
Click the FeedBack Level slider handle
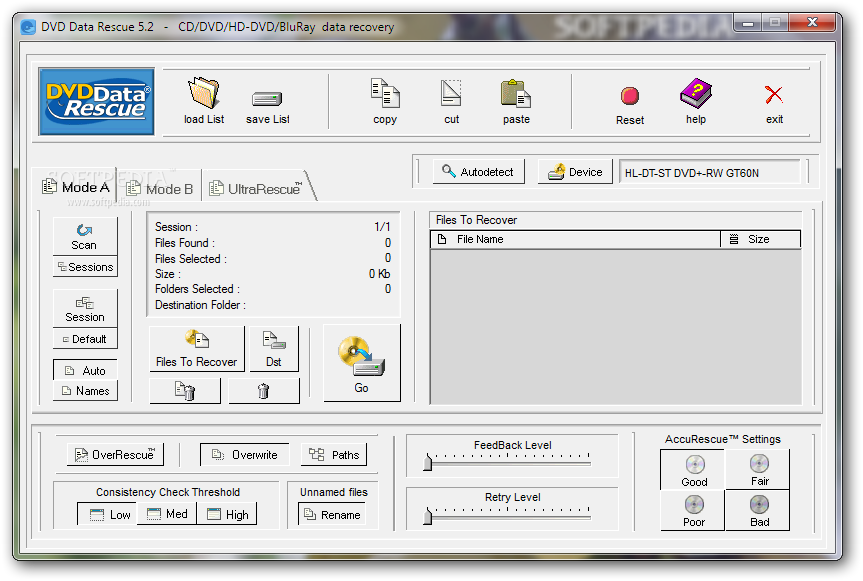428,462
